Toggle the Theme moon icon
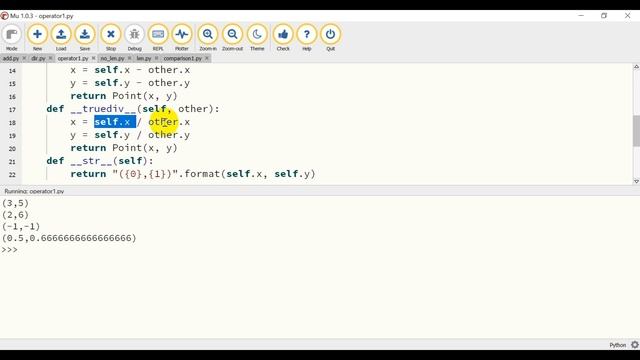Viewport: 640px width, 360px height. coord(257,37)
